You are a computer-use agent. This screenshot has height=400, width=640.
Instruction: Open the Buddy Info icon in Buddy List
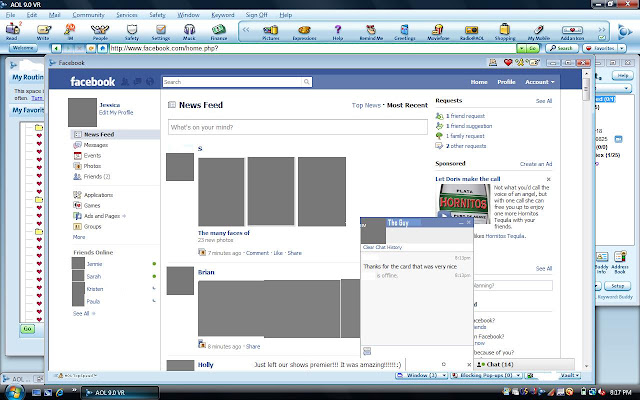602,262
